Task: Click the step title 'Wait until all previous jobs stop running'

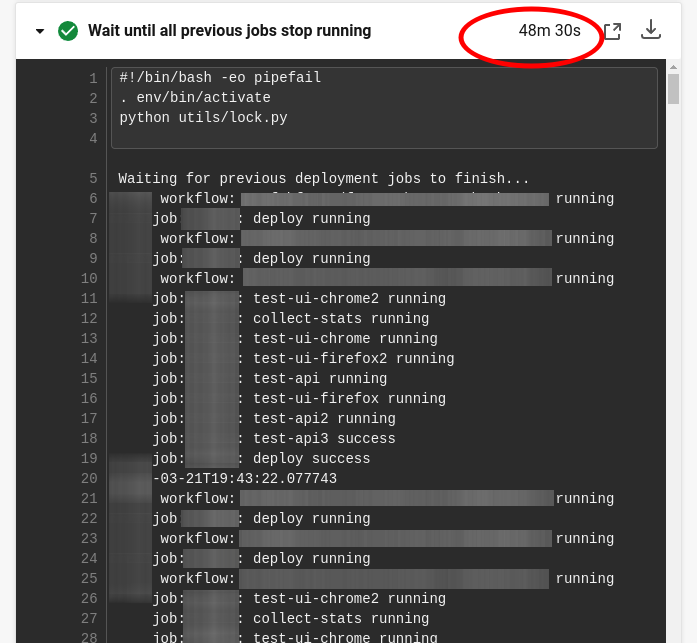Action: coord(229,31)
